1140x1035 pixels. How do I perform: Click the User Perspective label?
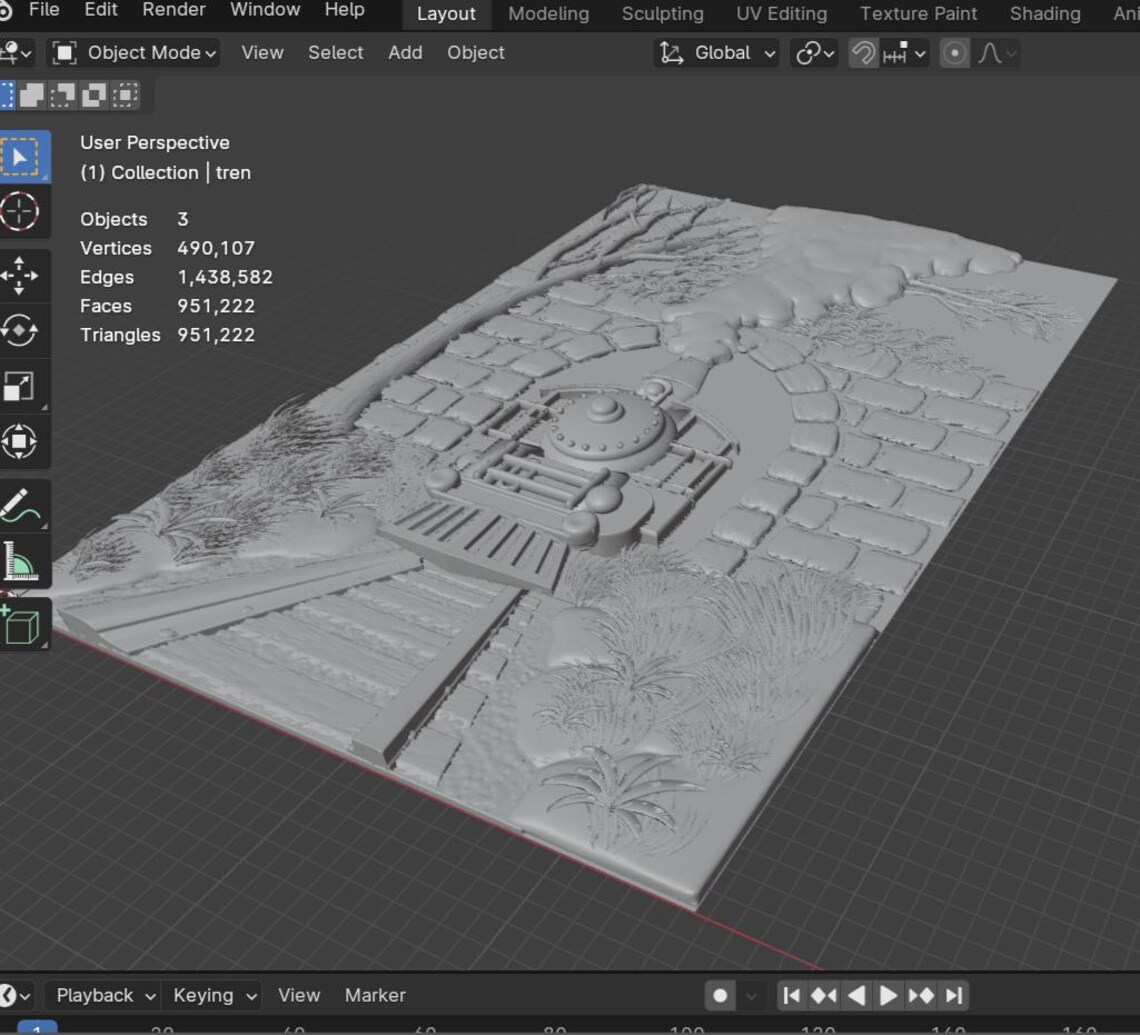tap(155, 142)
